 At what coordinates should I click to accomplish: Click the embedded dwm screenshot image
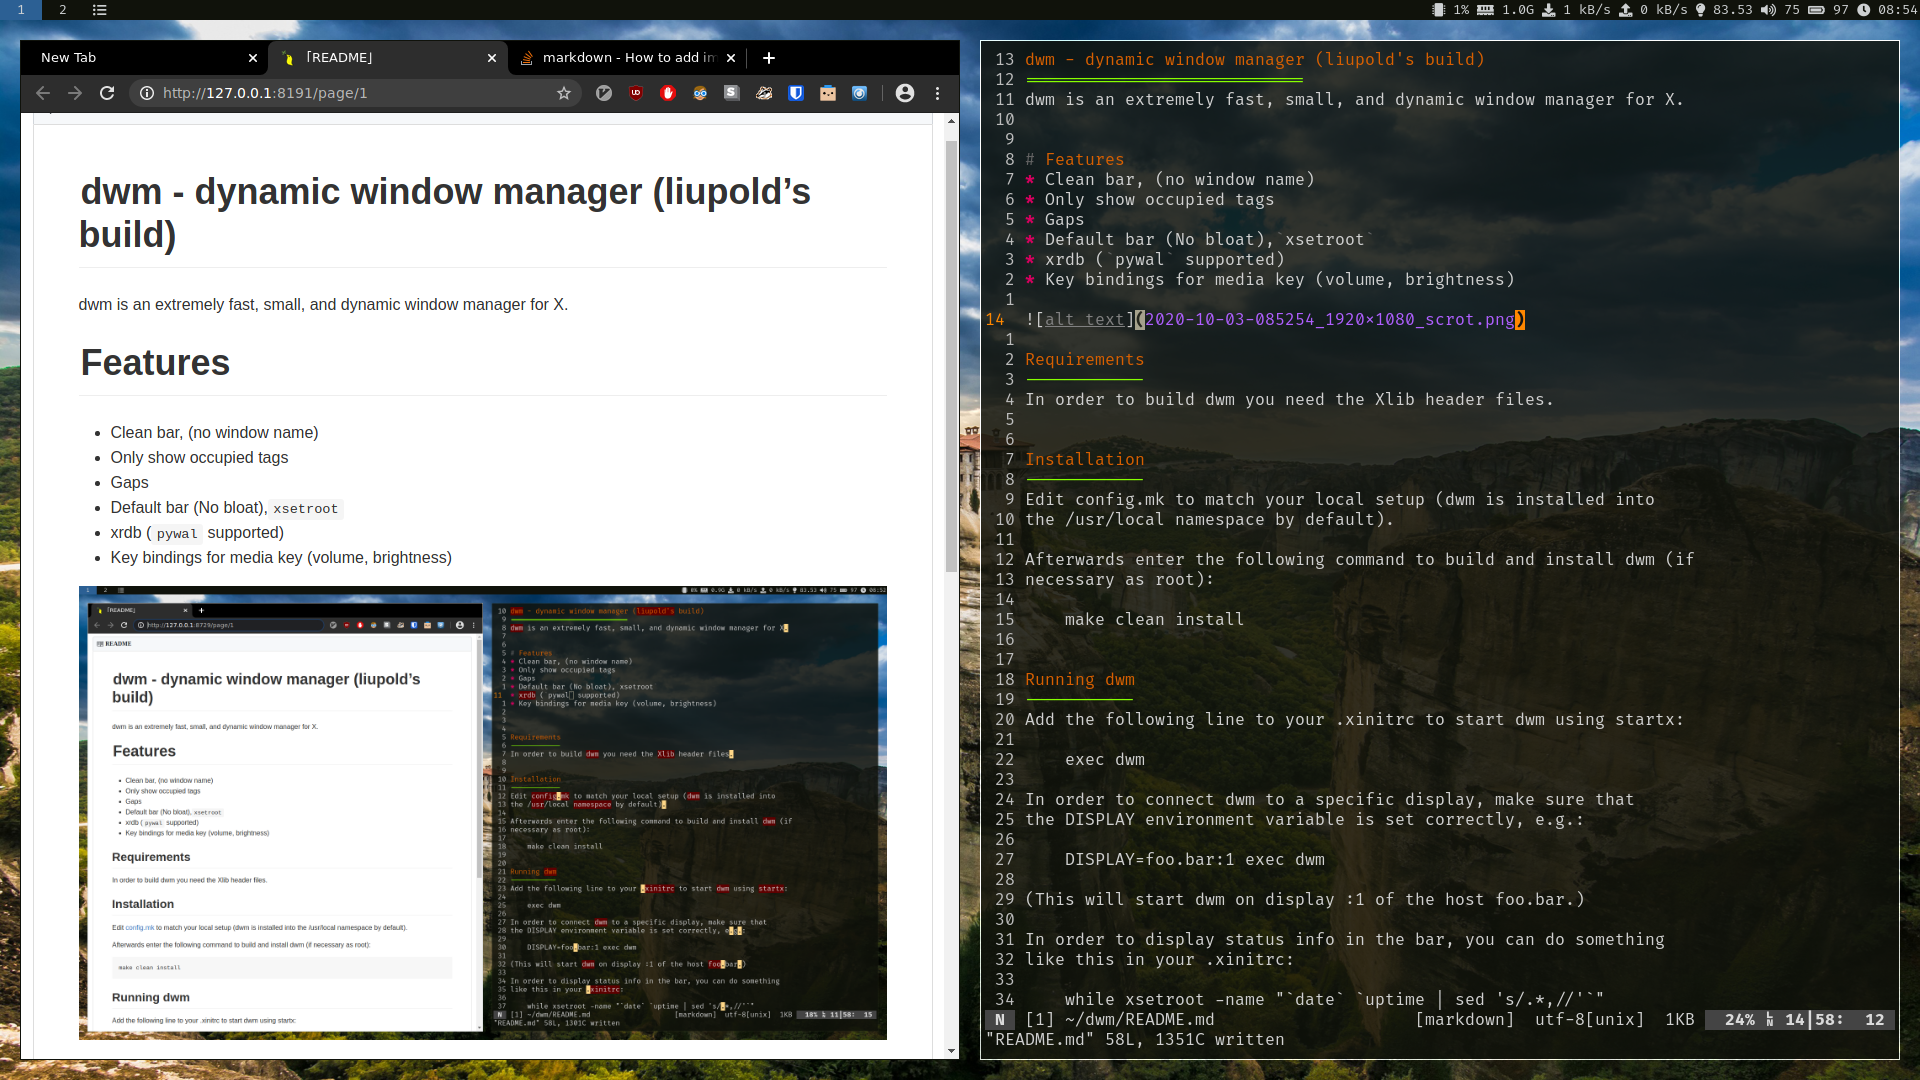pyautogui.click(x=482, y=812)
